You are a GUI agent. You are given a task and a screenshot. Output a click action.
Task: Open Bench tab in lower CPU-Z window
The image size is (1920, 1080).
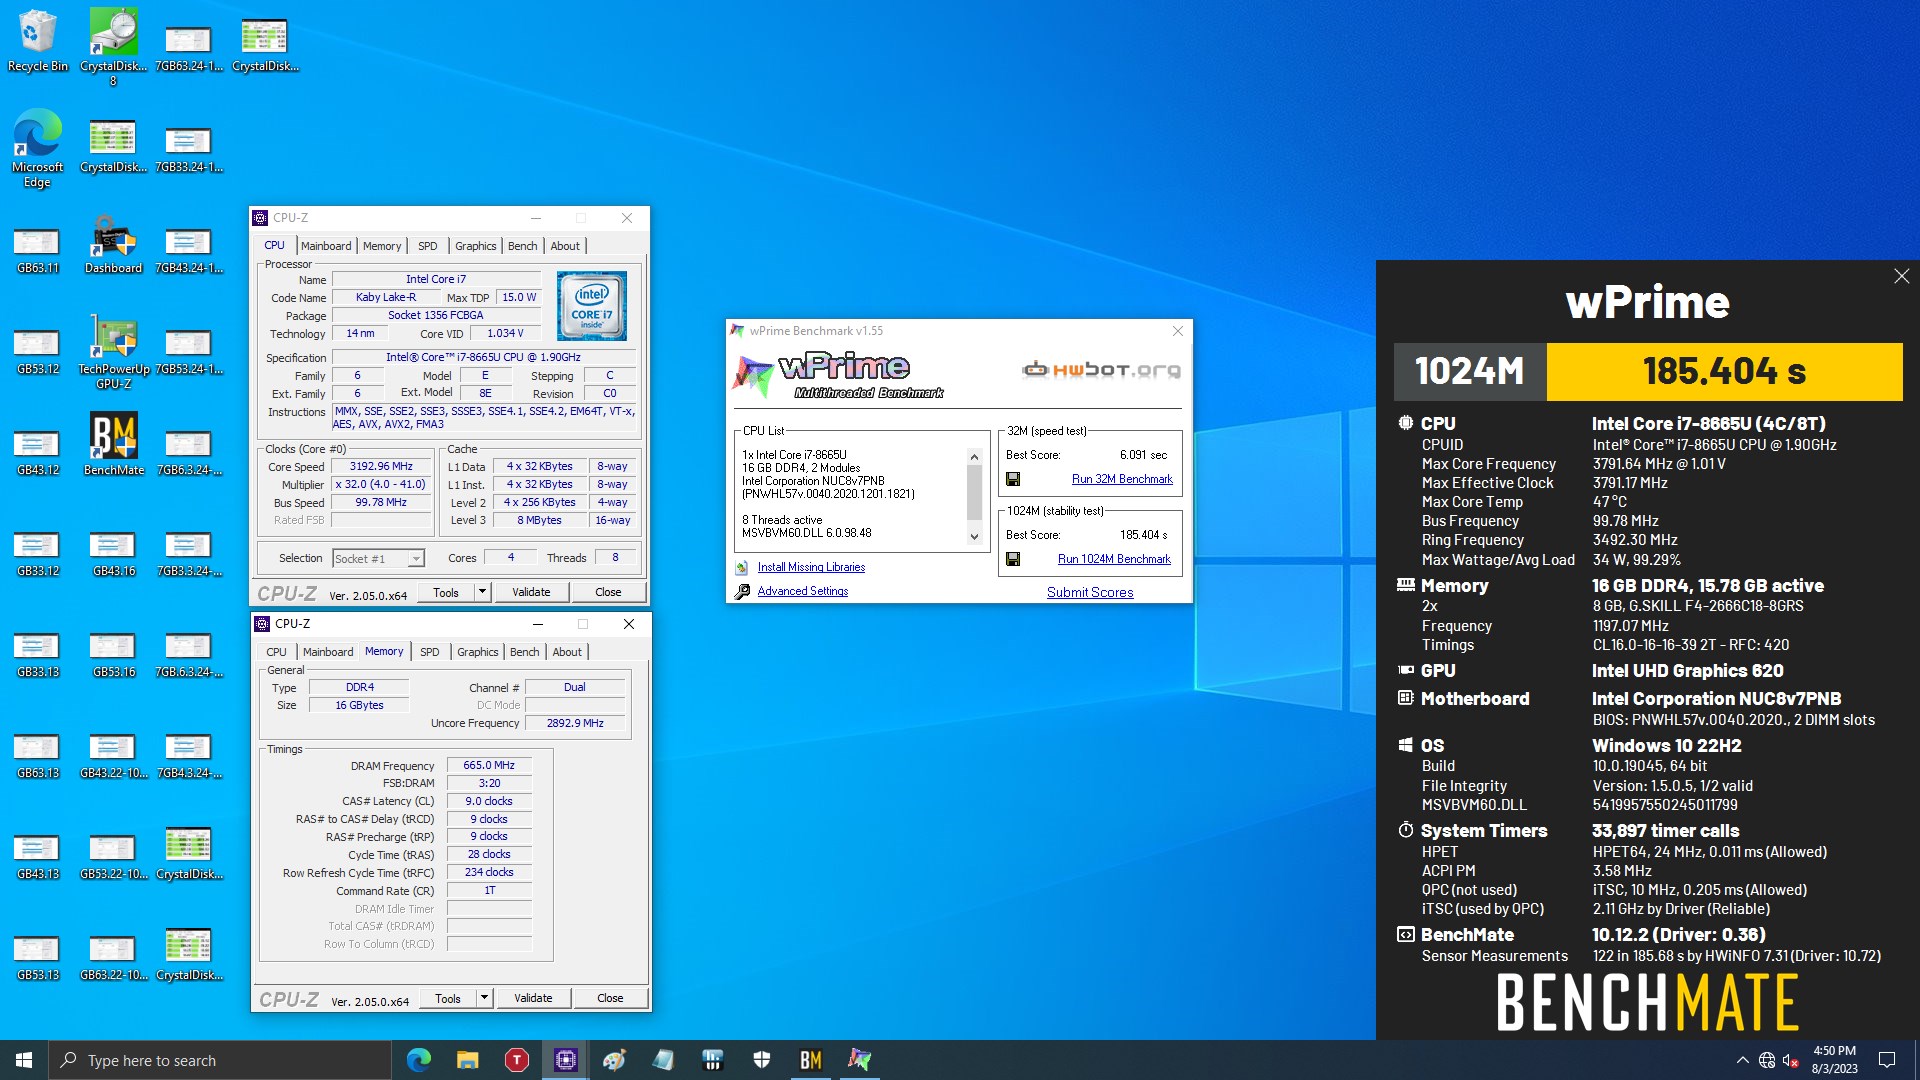[524, 652]
